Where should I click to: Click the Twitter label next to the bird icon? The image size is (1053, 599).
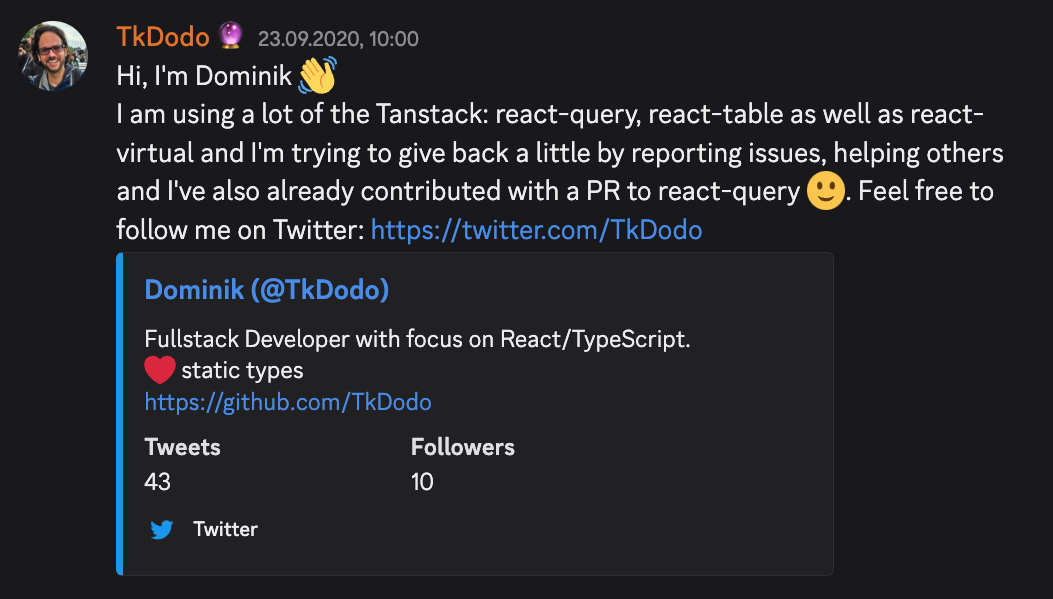pos(226,529)
